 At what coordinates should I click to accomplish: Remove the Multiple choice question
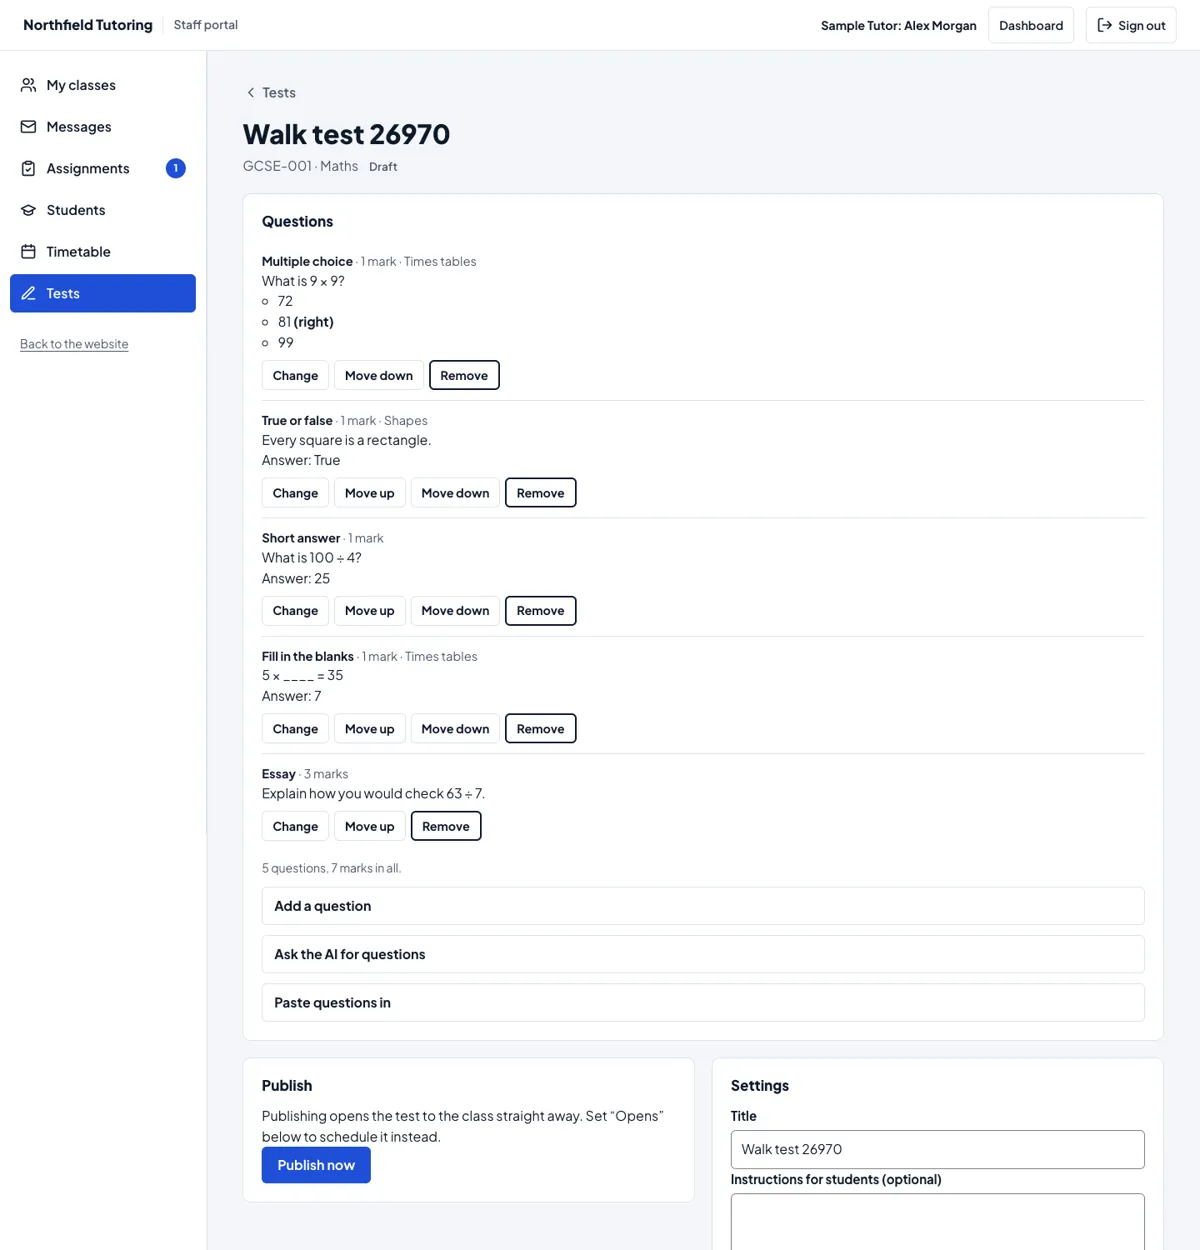[464, 375]
